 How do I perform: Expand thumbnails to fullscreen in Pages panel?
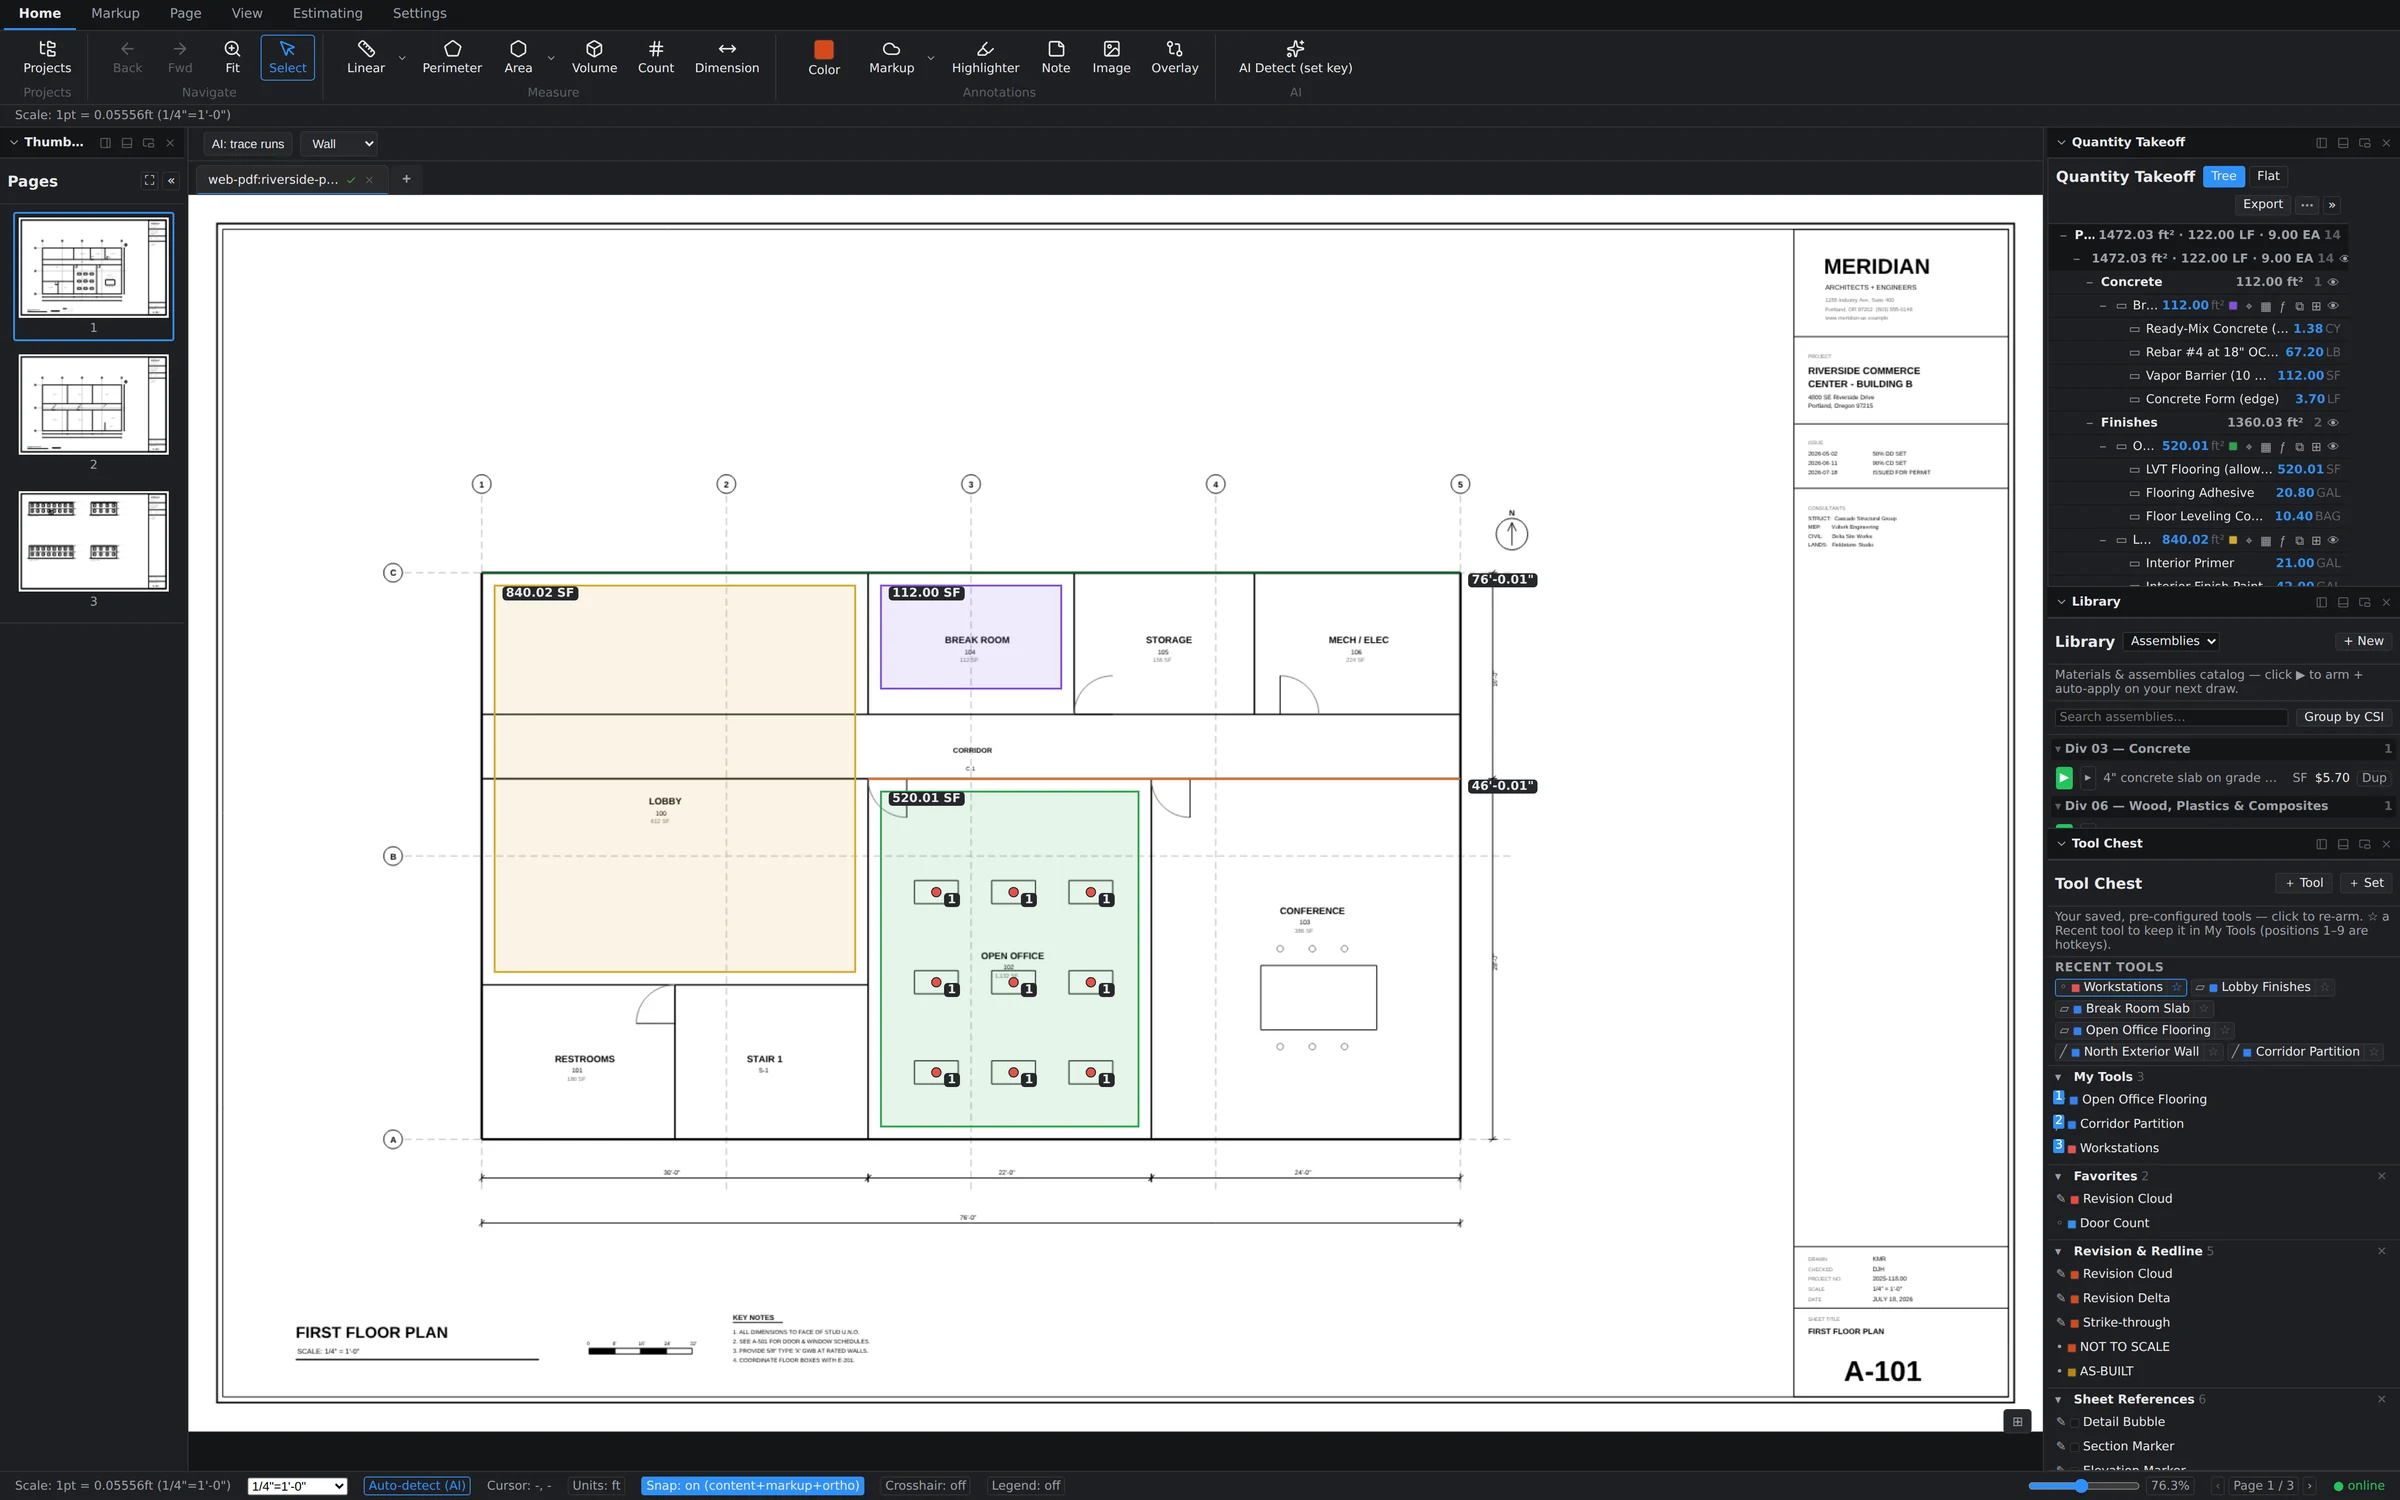tap(149, 181)
